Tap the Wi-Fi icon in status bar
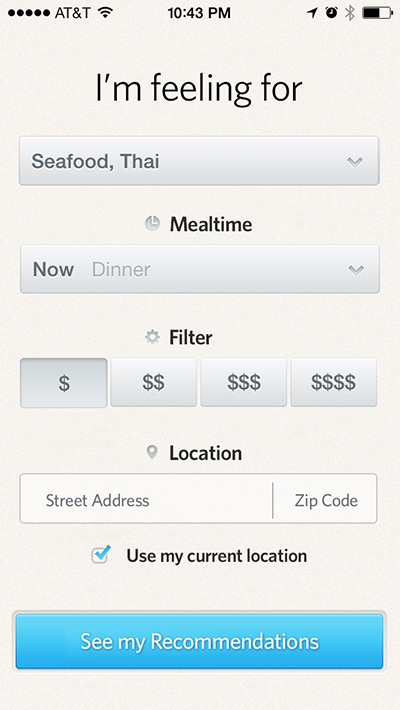 [106, 13]
